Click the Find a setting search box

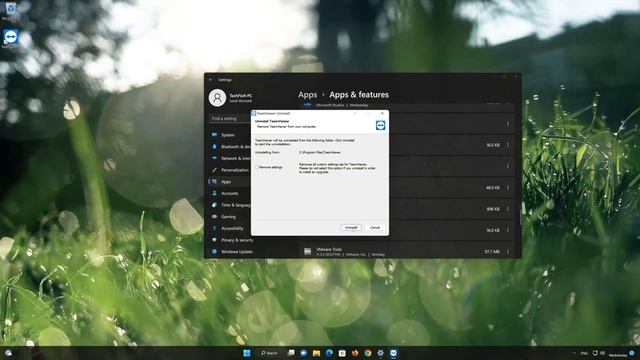(230, 118)
